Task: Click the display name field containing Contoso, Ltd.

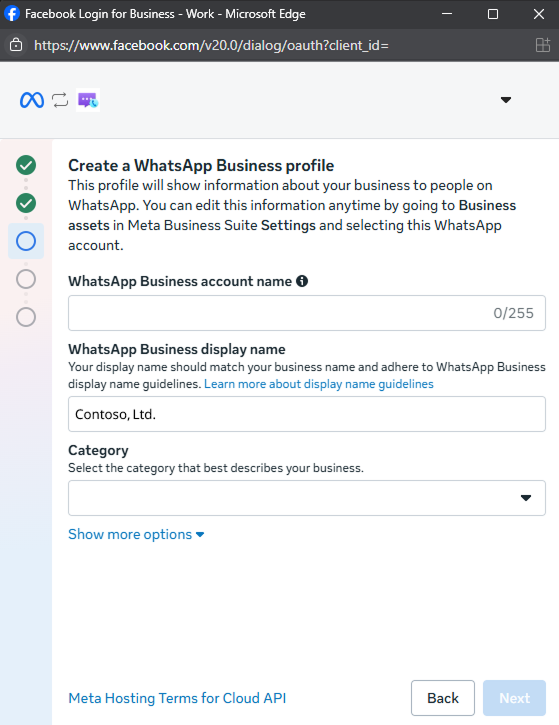Action: 307,414
